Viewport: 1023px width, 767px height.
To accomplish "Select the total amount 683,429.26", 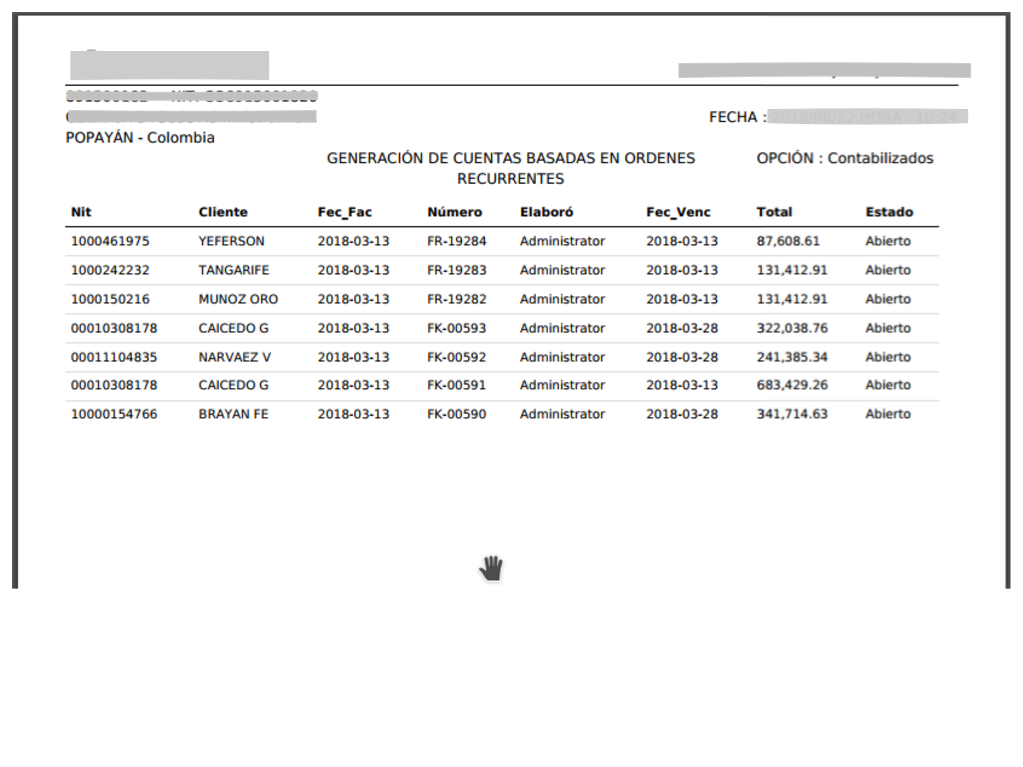I will 792,385.
